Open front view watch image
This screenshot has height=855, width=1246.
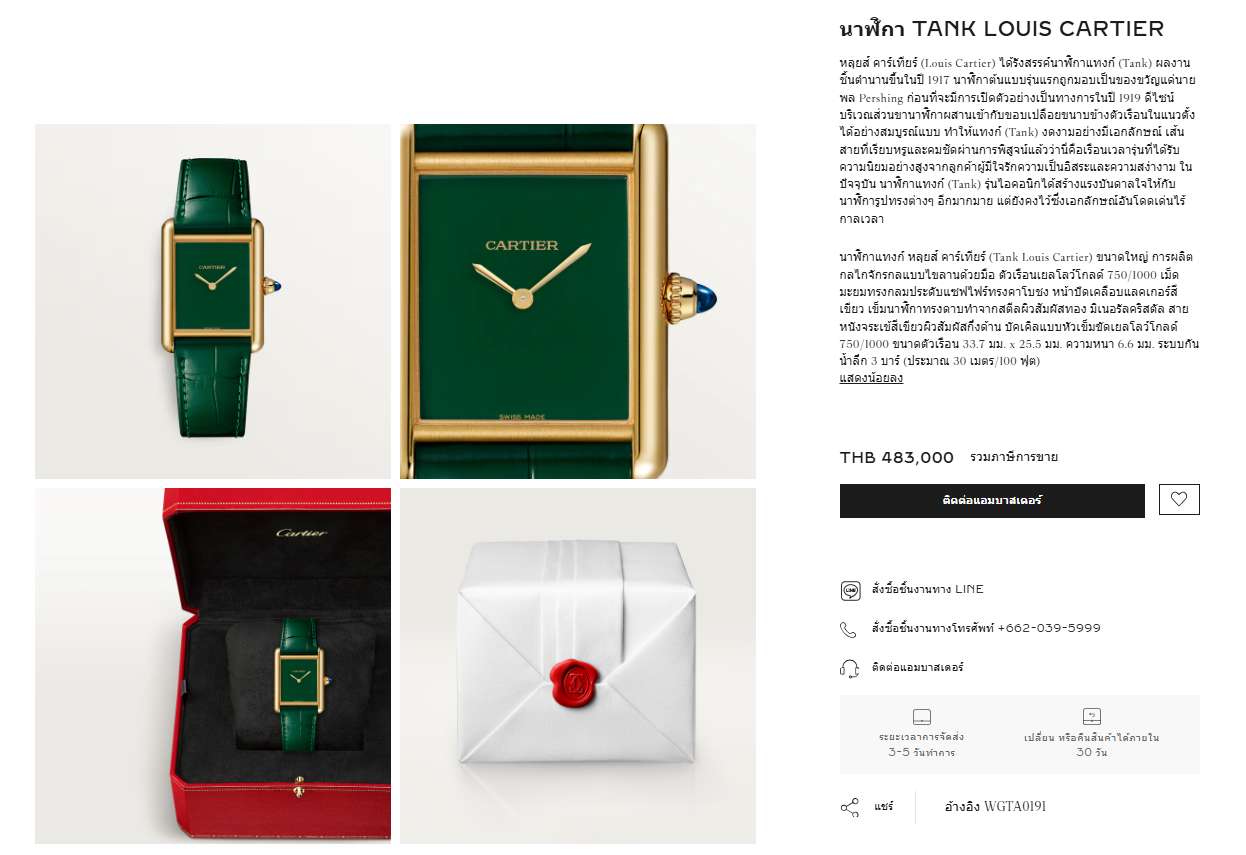[213, 301]
